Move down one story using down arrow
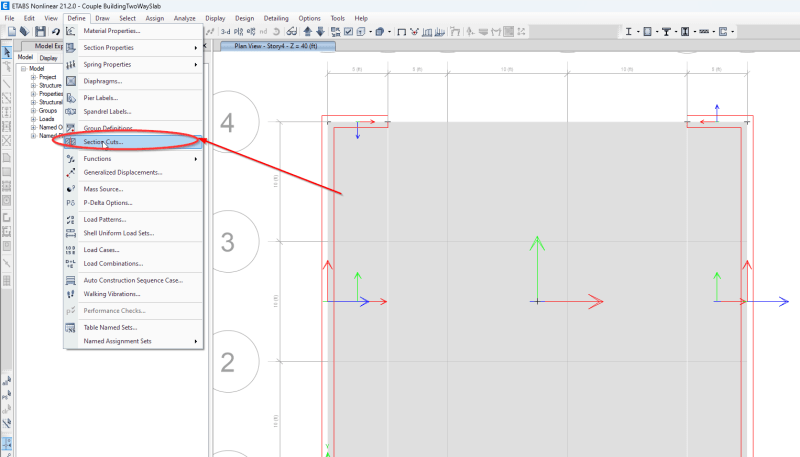The width and height of the screenshot is (800, 457). 320,32
